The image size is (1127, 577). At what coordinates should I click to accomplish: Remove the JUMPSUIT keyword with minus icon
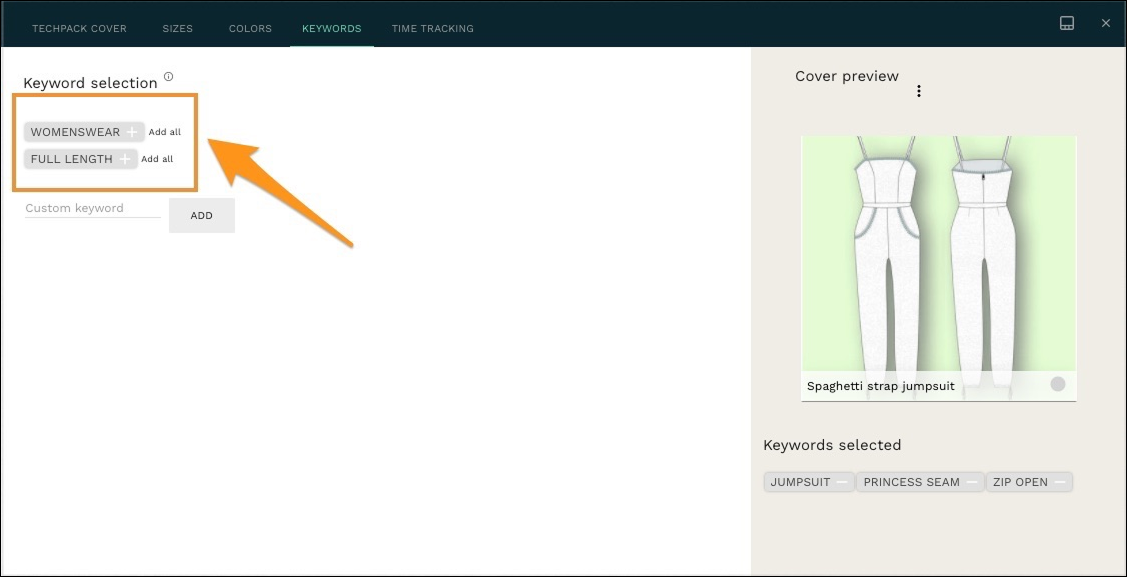tap(842, 482)
